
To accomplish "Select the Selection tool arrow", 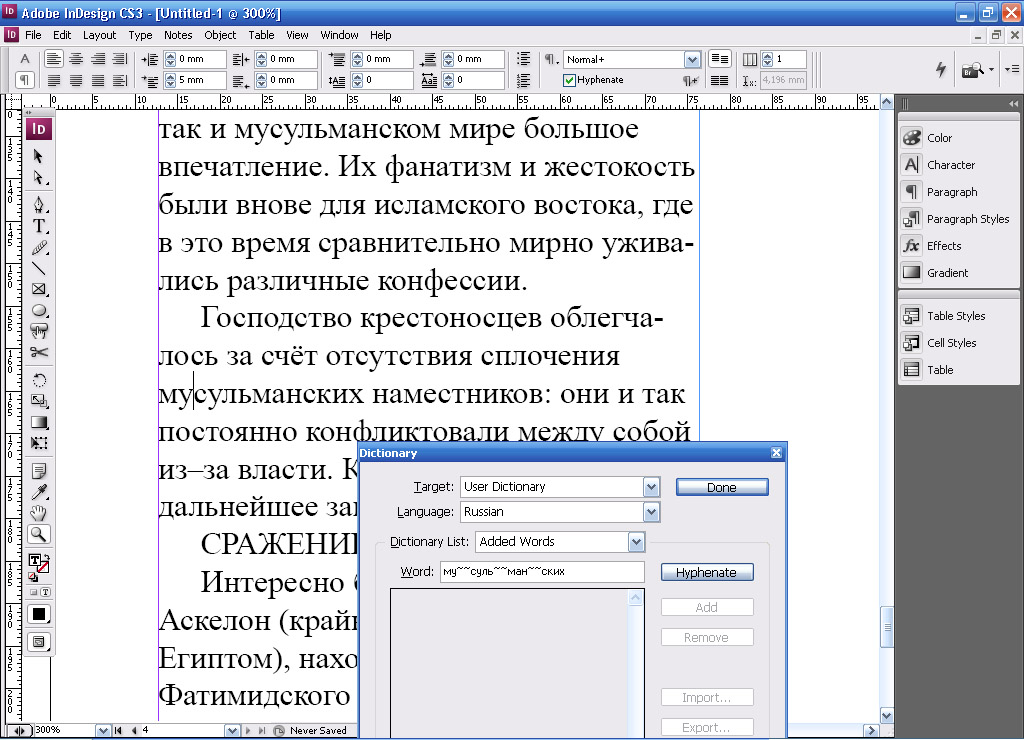I will (x=38, y=156).
